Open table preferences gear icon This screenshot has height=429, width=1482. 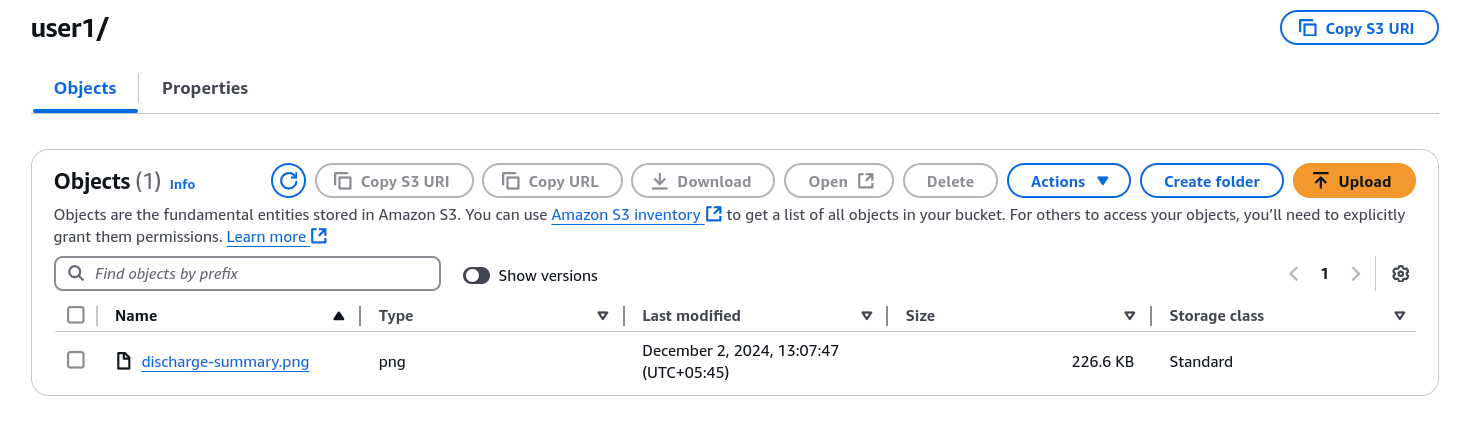pos(1400,274)
